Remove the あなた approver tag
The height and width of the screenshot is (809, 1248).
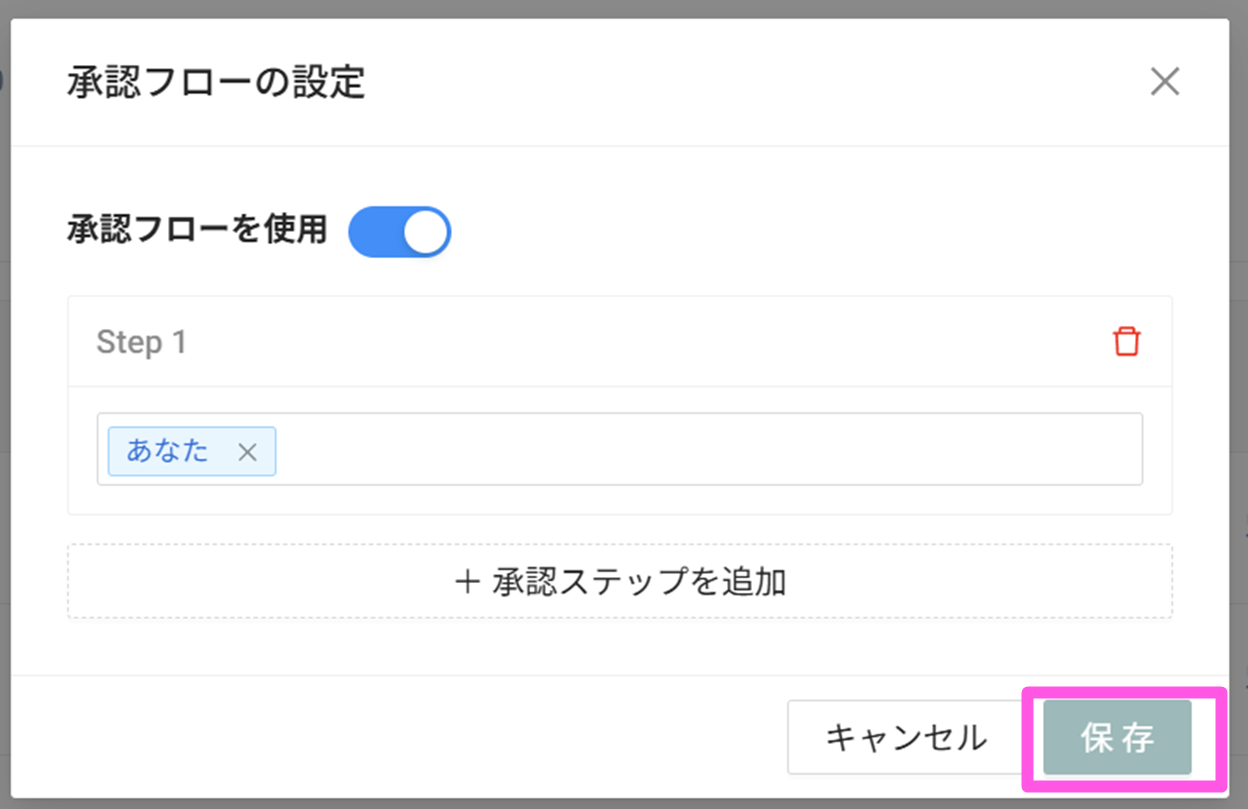[x=248, y=452]
